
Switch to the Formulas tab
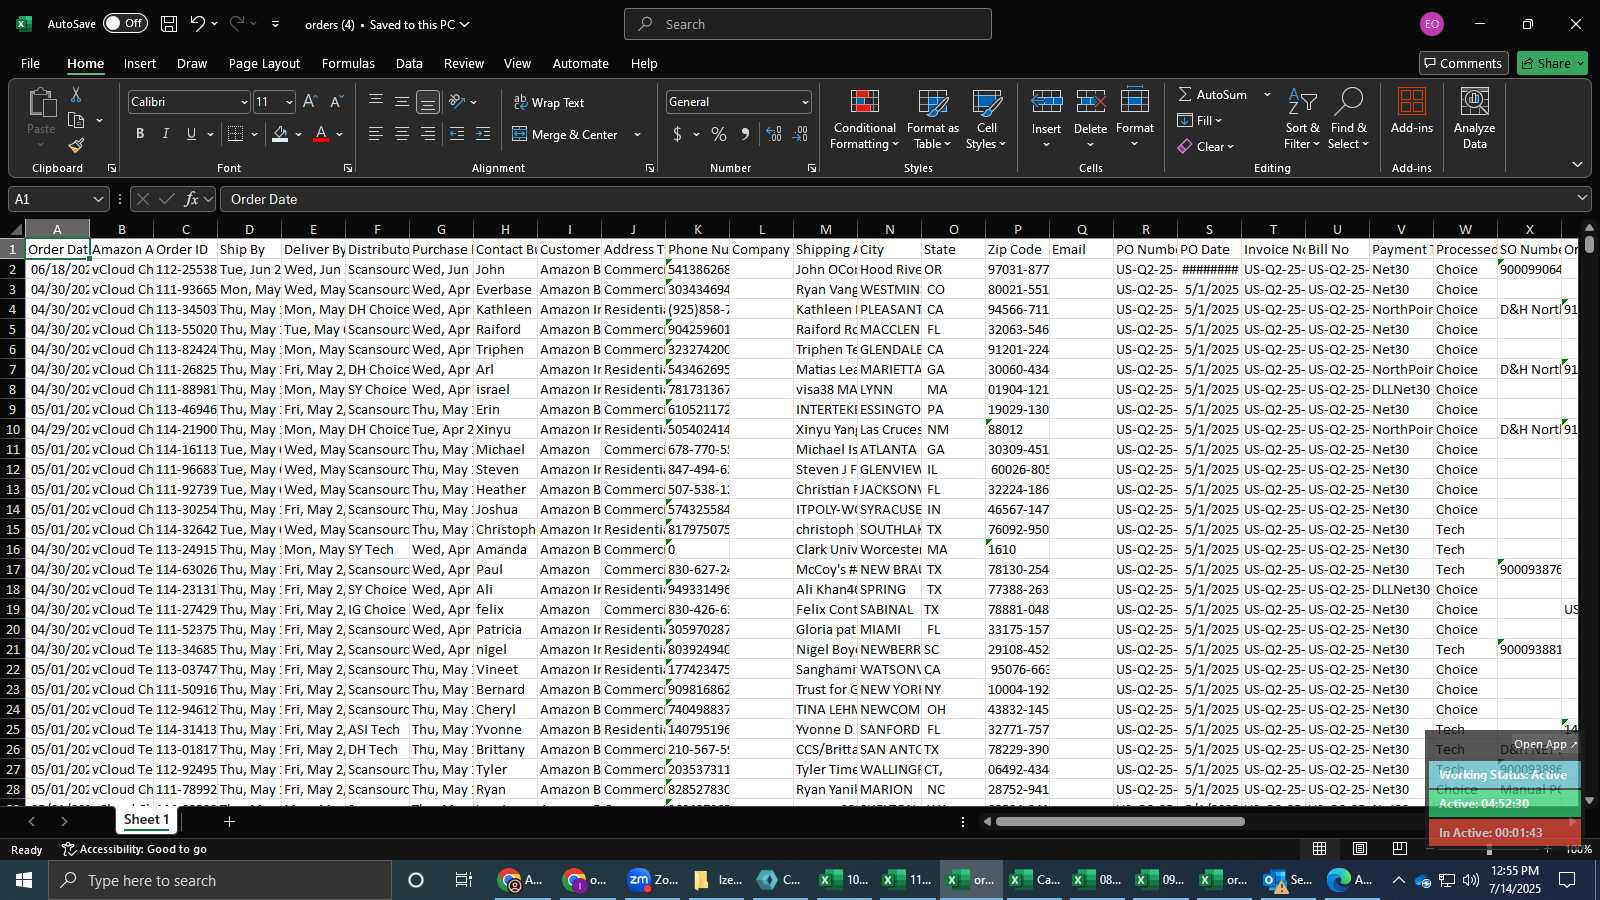(x=348, y=63)
